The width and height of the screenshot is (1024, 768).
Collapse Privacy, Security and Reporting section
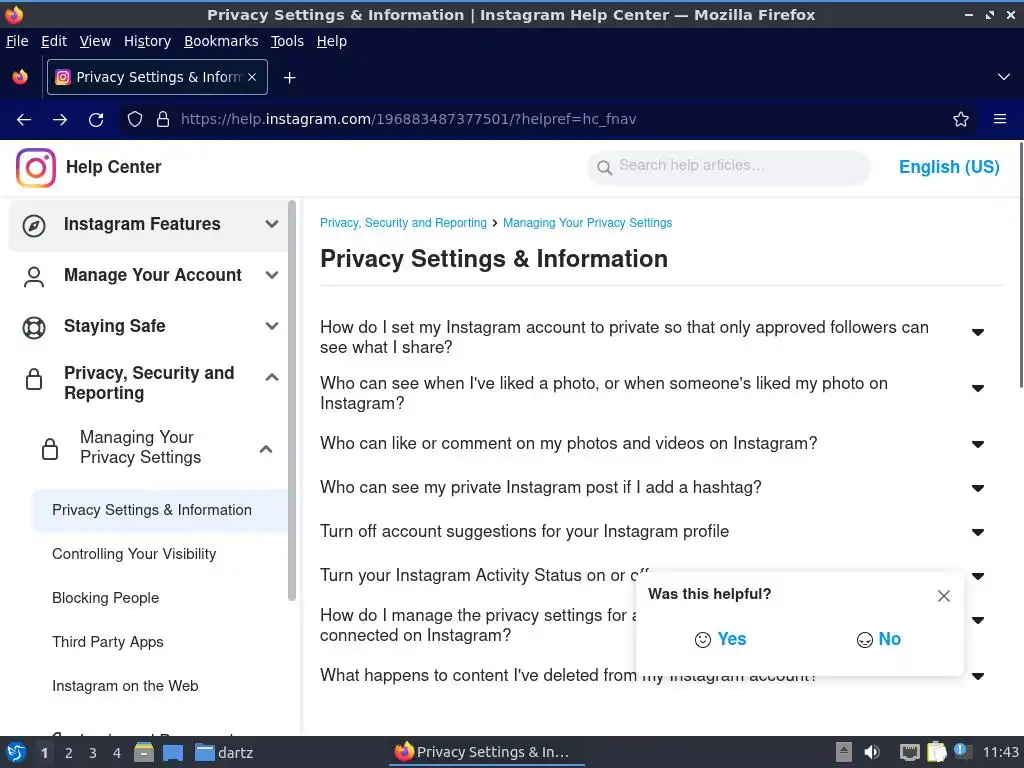point(272,377)
